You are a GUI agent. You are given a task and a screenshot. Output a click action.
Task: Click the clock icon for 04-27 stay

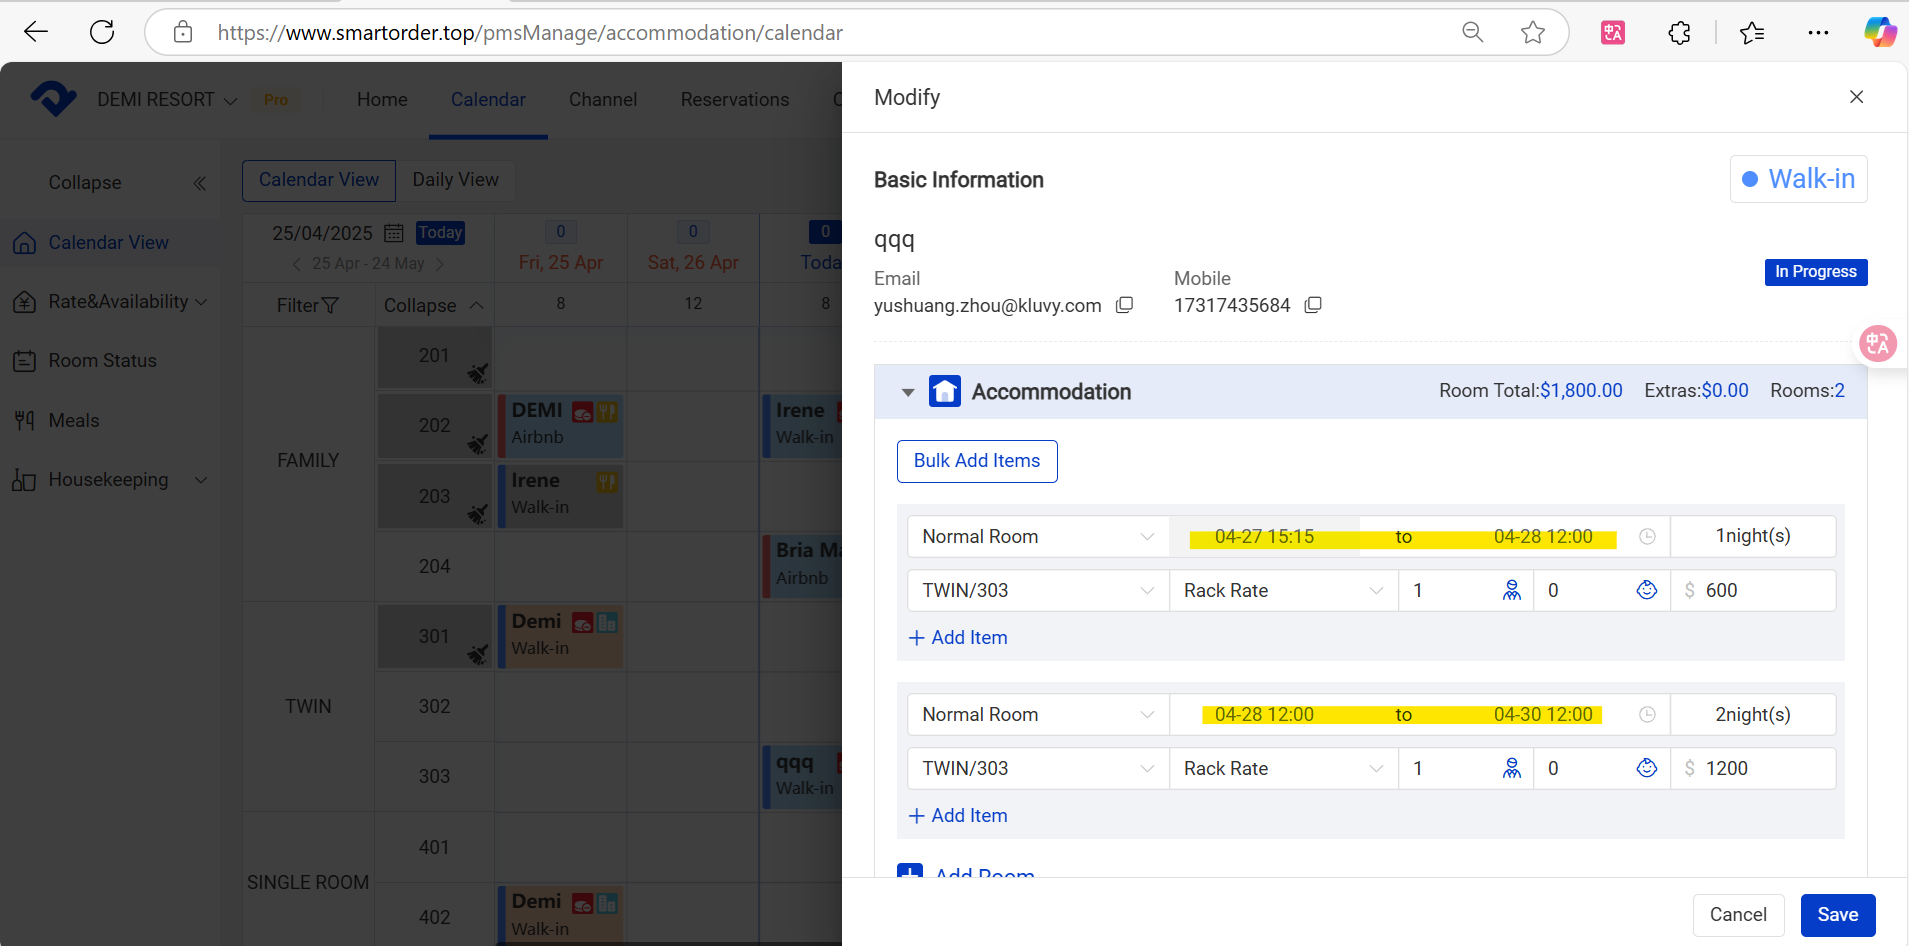coord(1647,537)
